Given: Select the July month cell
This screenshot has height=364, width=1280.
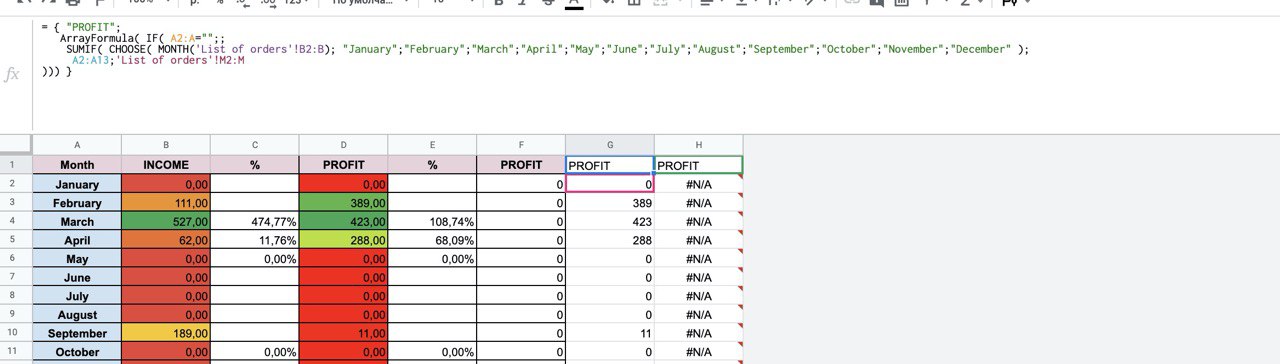Looking at the screenshot, I should pos(77,296).
